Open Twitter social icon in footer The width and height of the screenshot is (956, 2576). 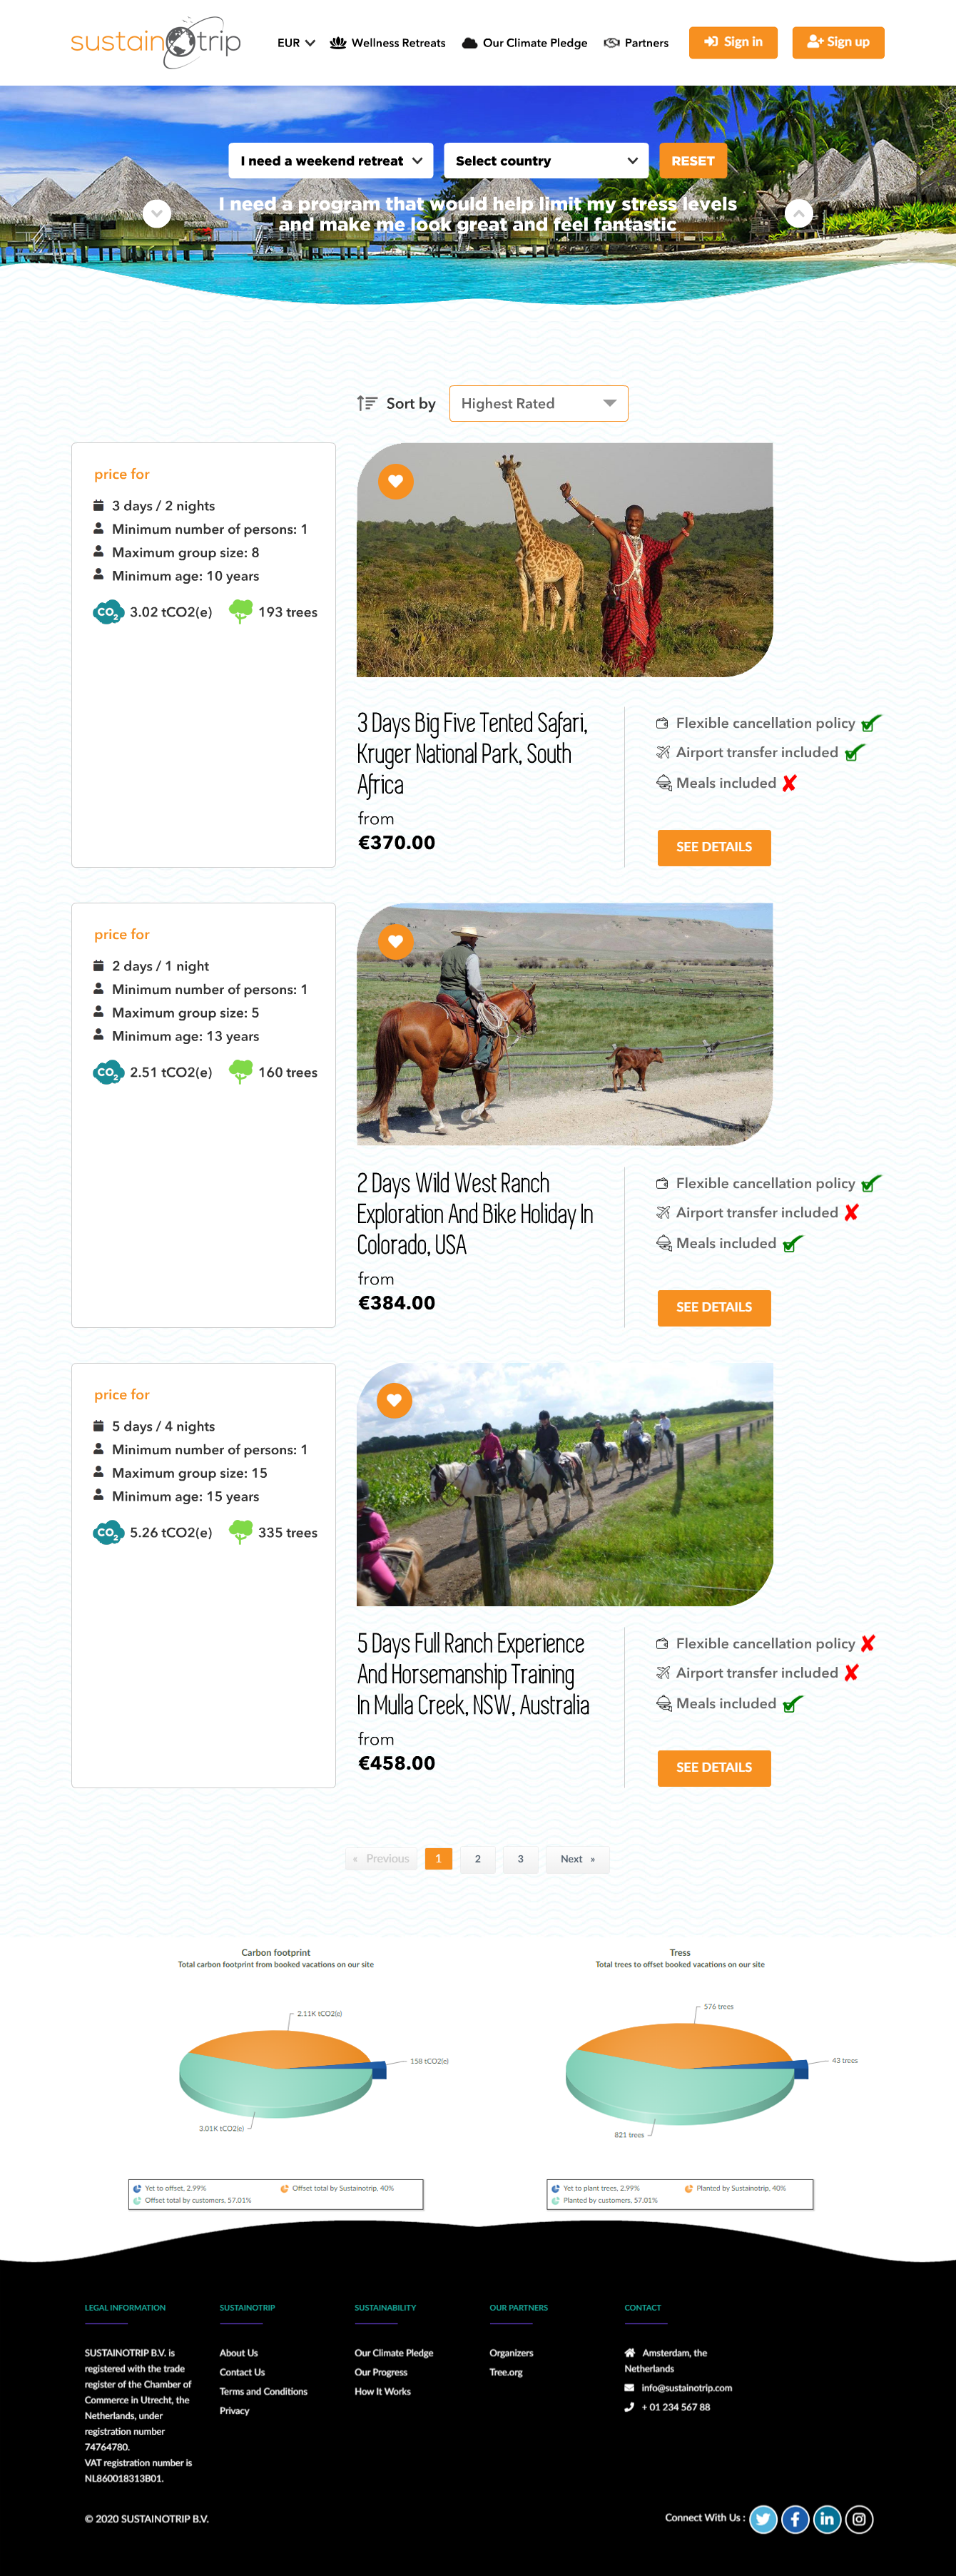763,2519
